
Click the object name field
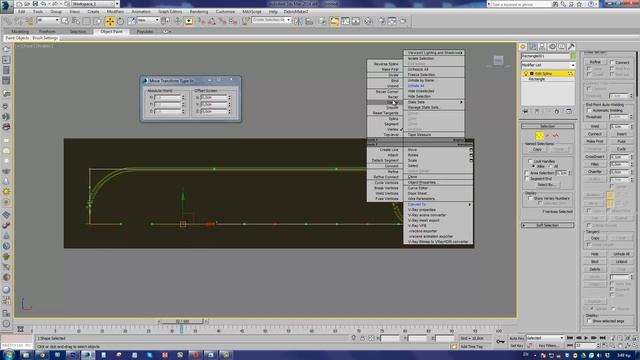(545, 56)
